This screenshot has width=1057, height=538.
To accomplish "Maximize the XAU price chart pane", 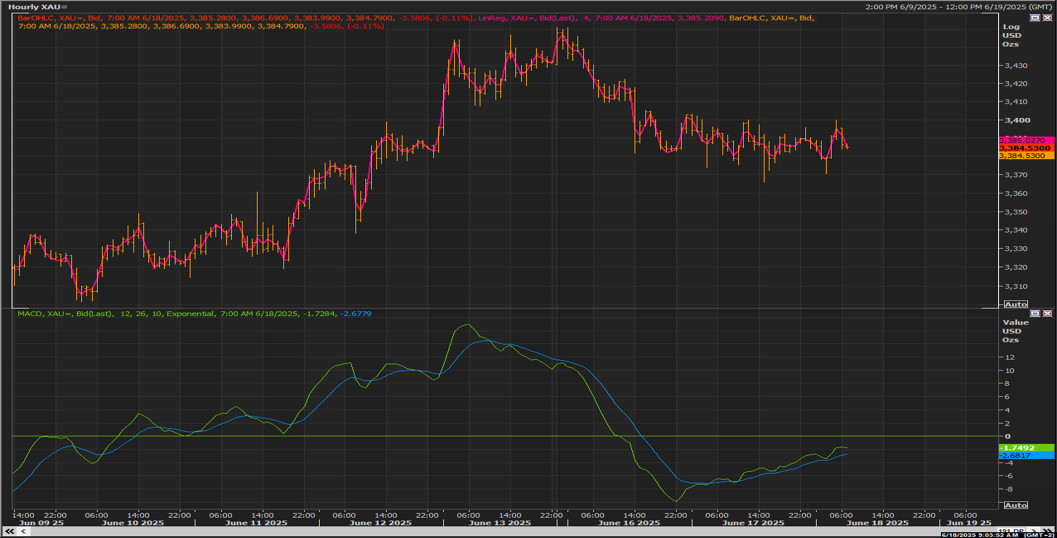I will click(x=1035, y=18).
